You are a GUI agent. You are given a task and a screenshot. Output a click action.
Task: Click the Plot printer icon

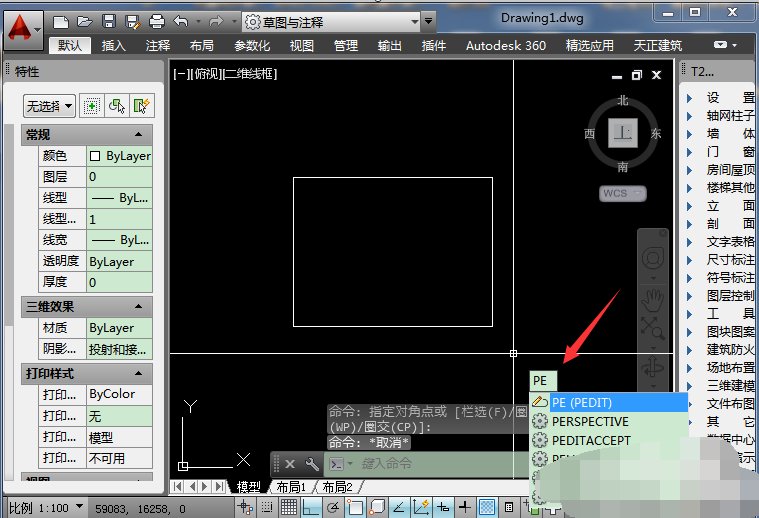(x=156, y=21)
